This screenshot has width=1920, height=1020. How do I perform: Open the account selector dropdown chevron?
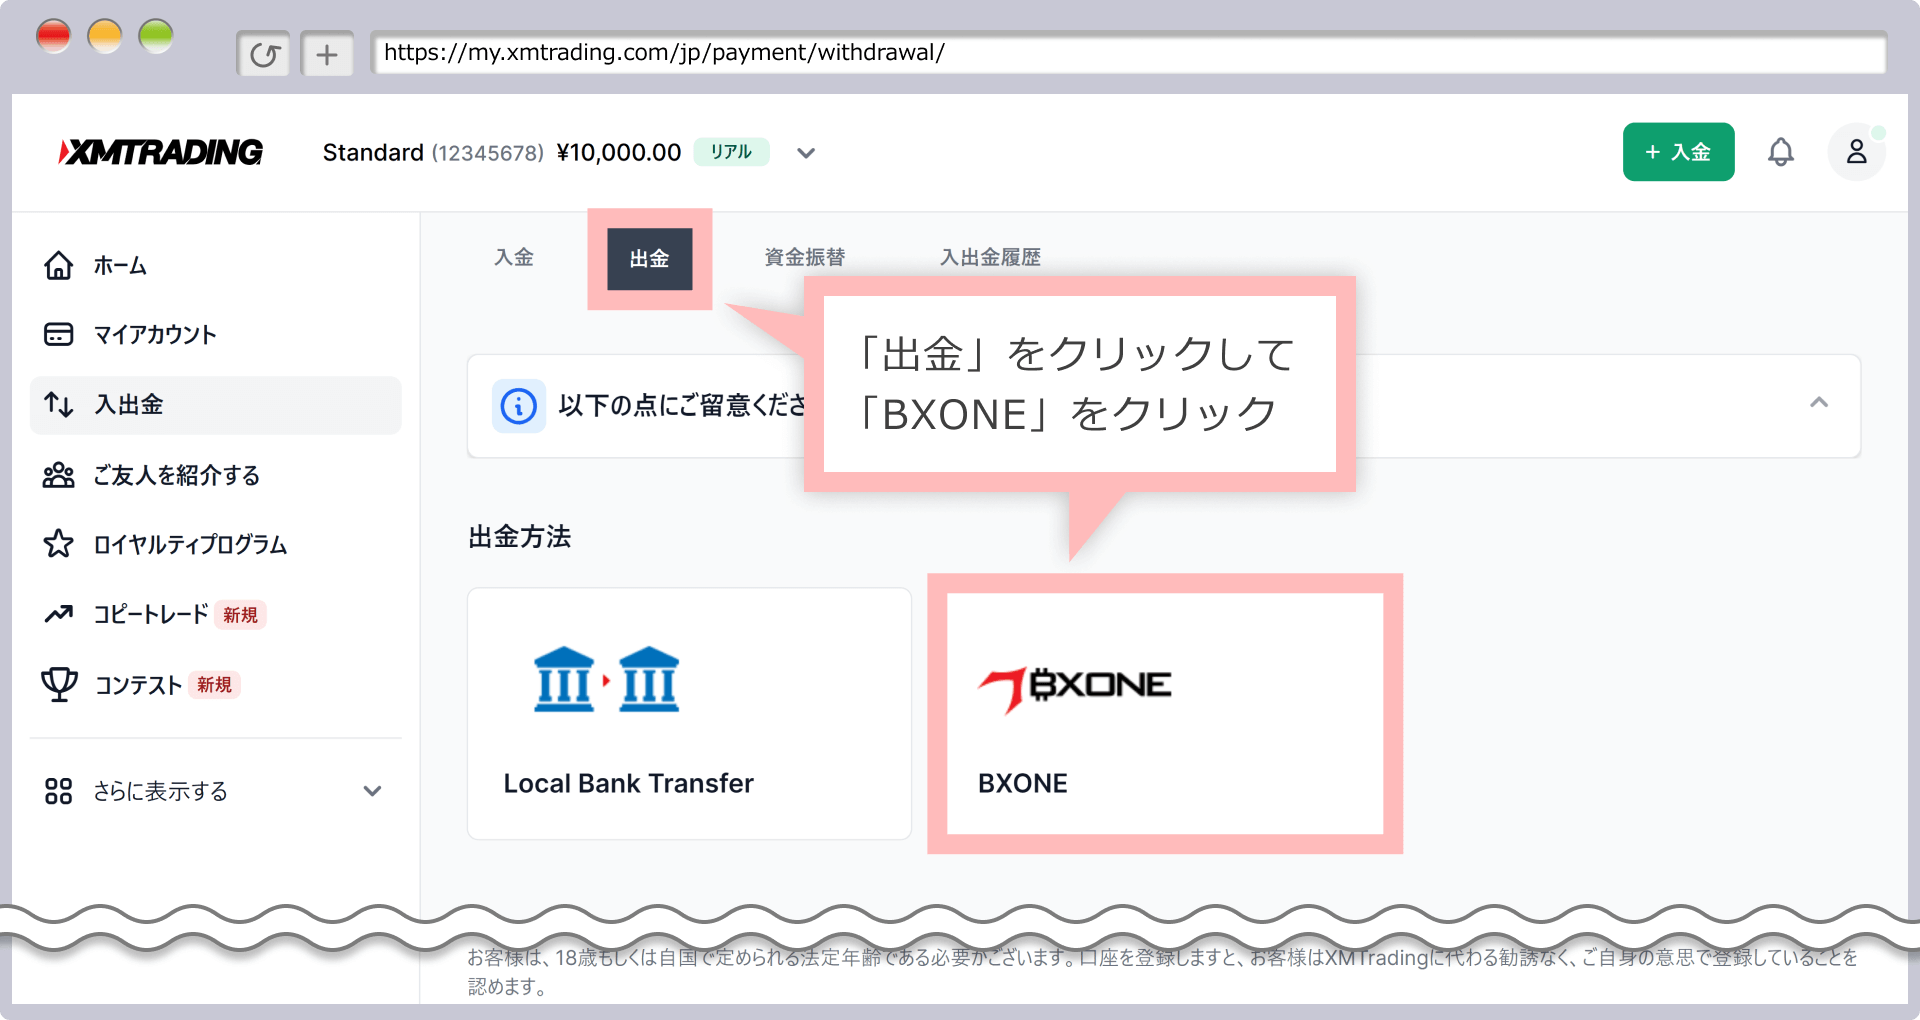click(806, 153)
